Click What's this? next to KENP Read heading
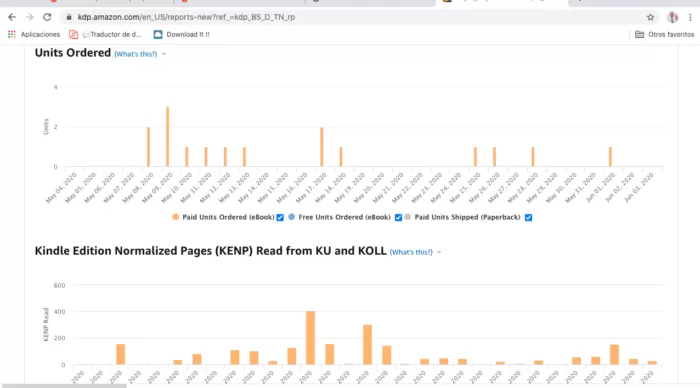Screen dimensions: 700x388 pos(411,252)
